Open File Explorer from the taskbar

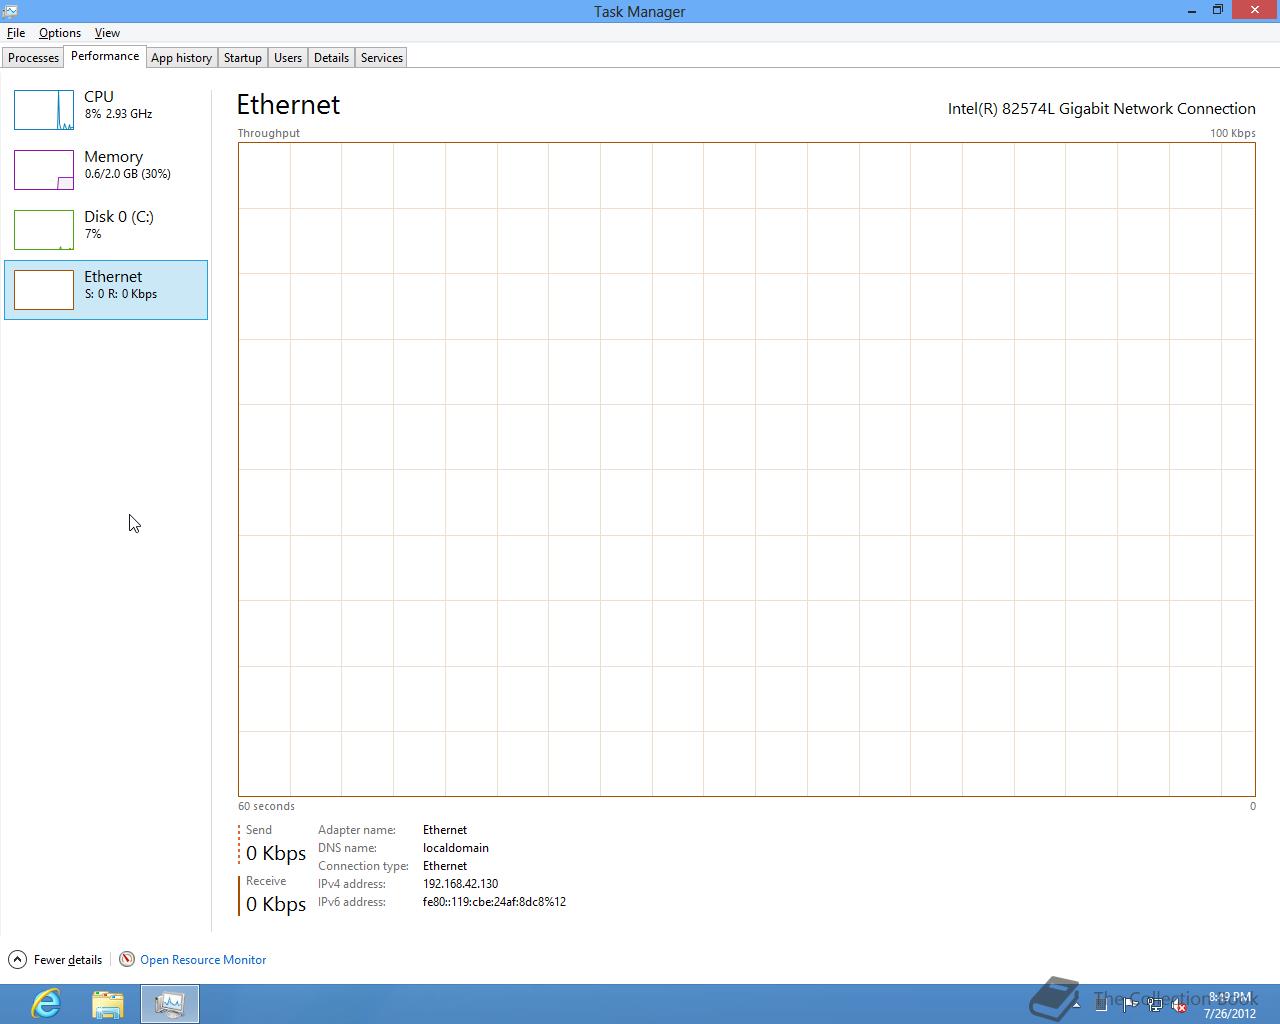point(108,1004)
